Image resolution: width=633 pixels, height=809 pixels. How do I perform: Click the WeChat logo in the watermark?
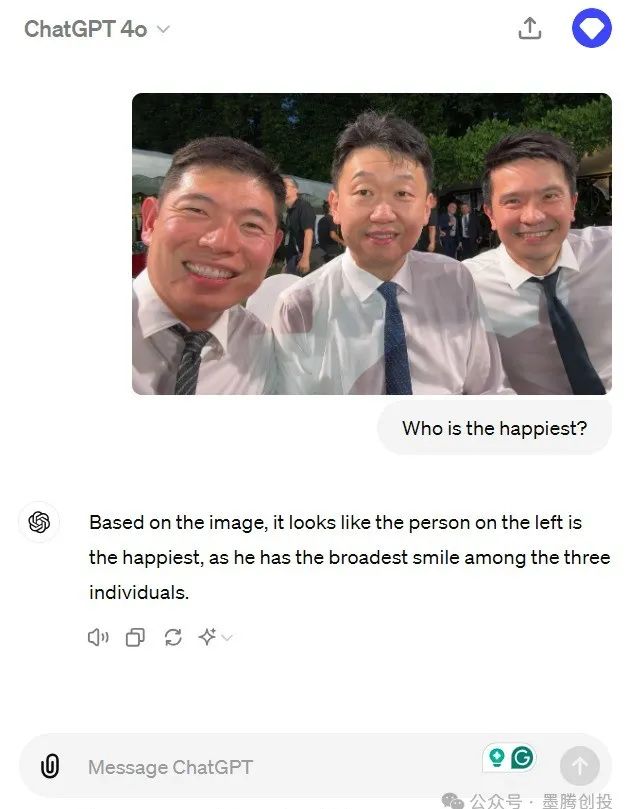pos(453,800)
